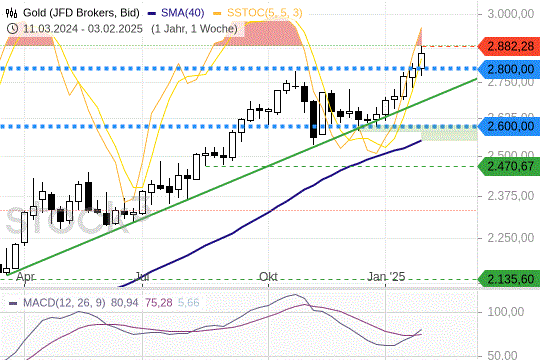This screenshot has height=360, width=540.
Task: Click the (1 Jahr, 1 Woche) period text
Action: 194,29
